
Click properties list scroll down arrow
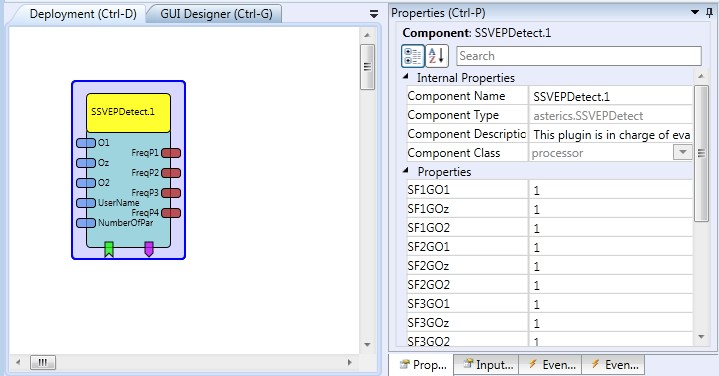click(x=701, y=337)
